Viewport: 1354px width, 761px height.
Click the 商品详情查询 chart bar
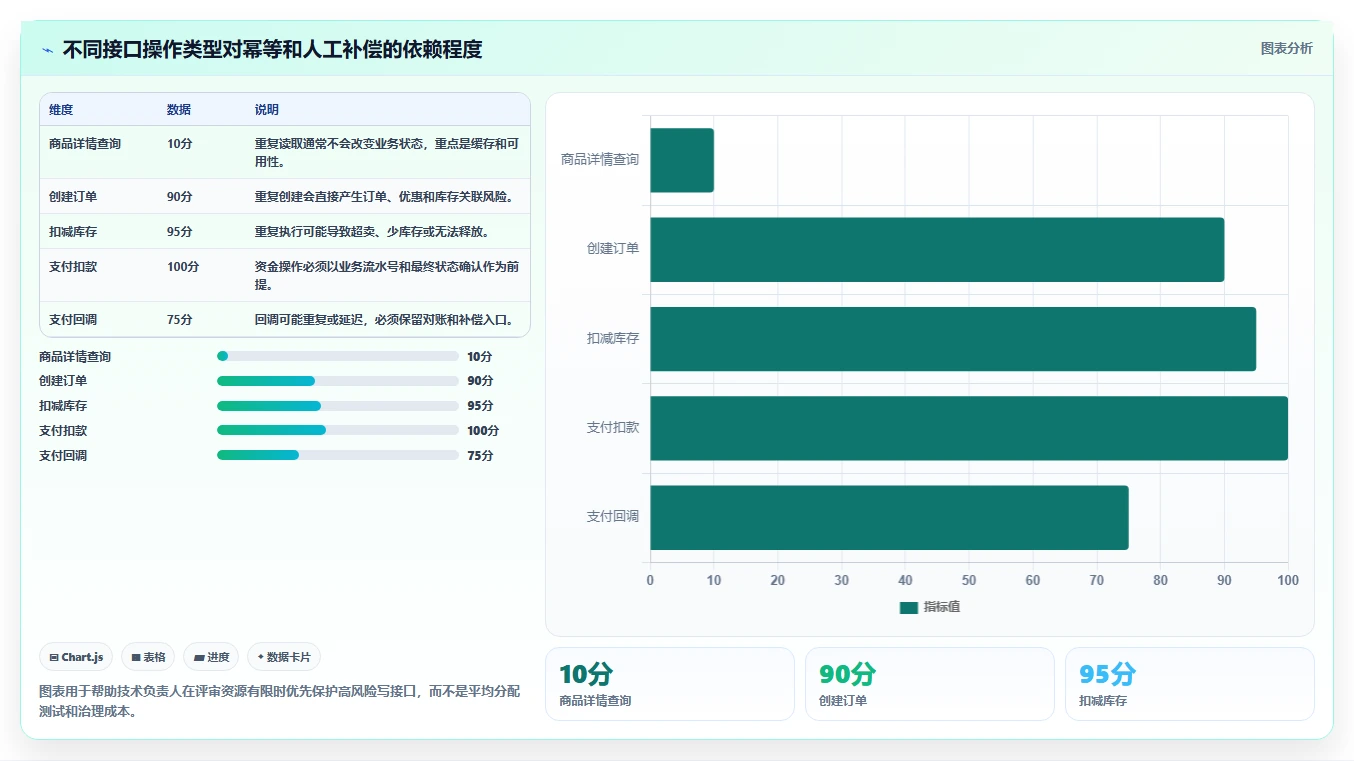pyautogui.click(x=682, y=160)
